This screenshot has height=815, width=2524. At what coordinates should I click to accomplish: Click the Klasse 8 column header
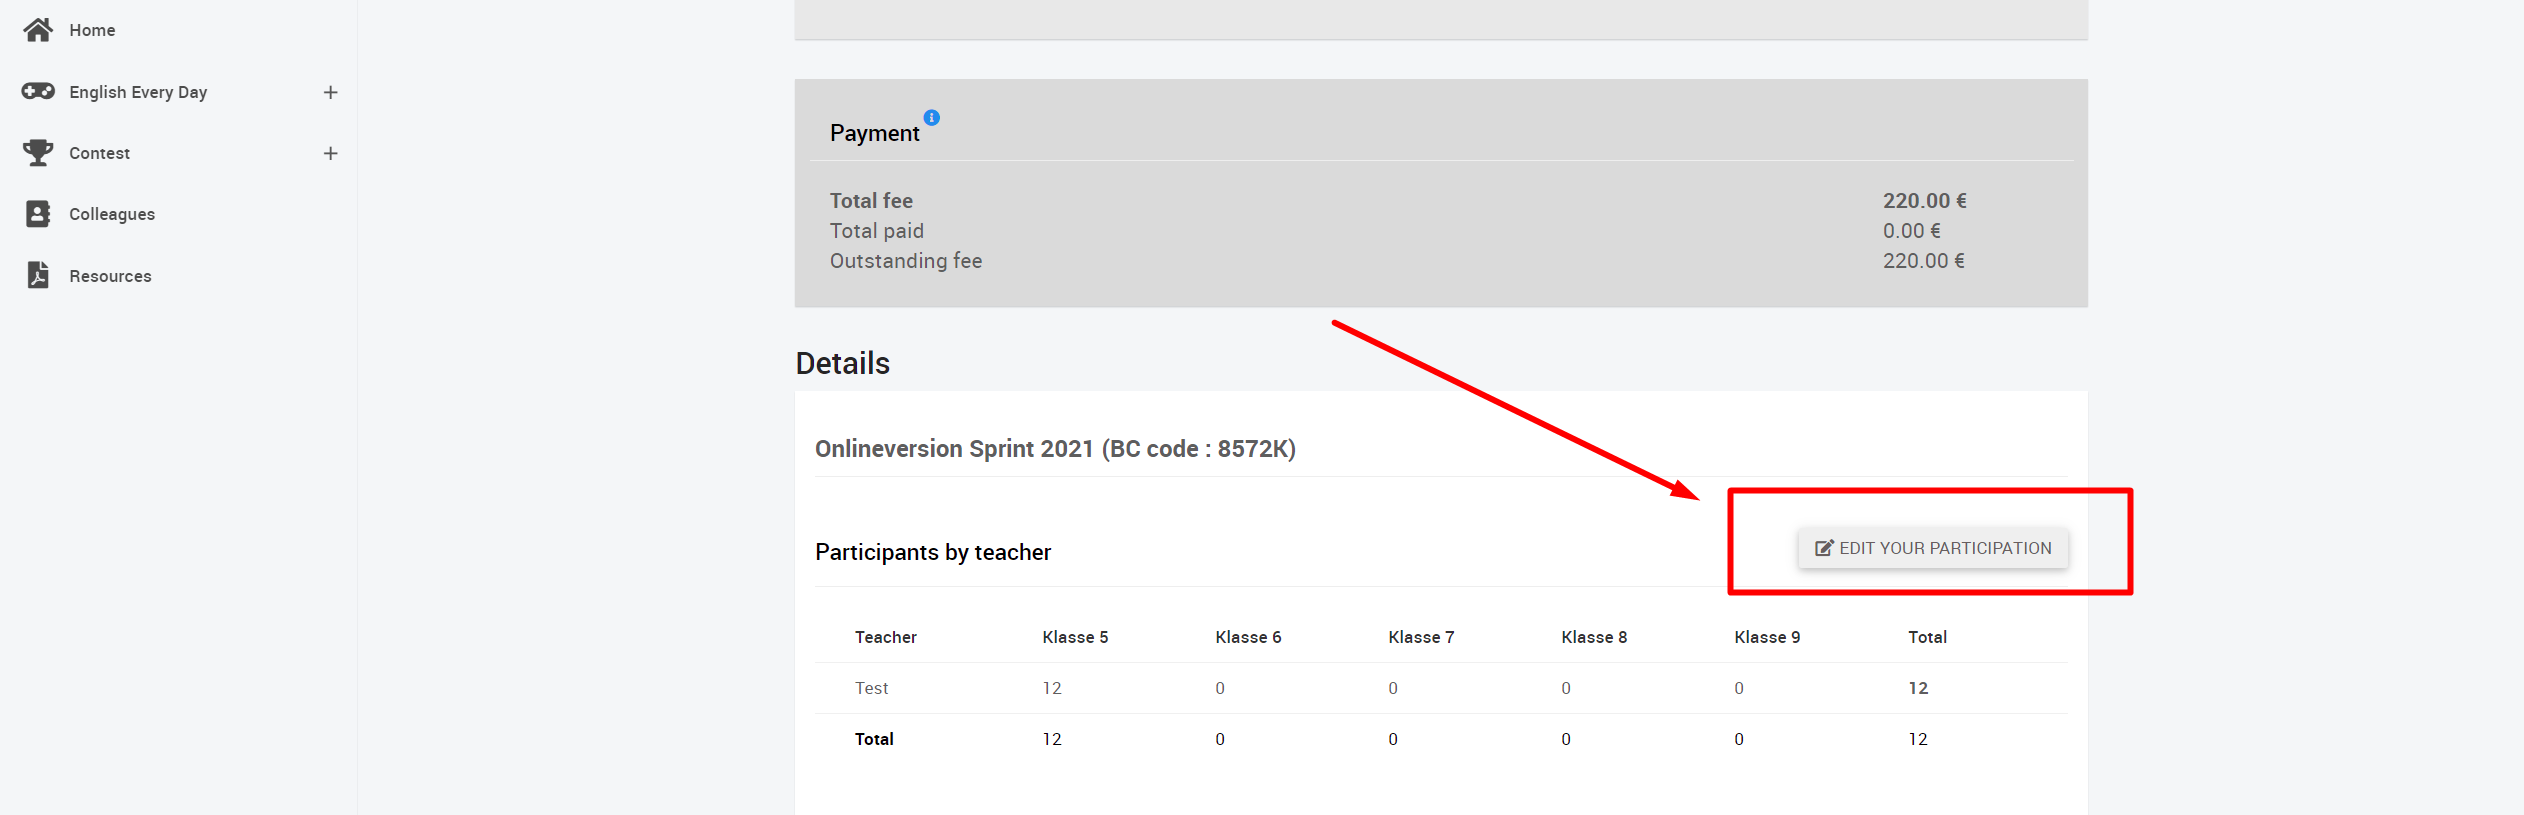[1594, 637]
